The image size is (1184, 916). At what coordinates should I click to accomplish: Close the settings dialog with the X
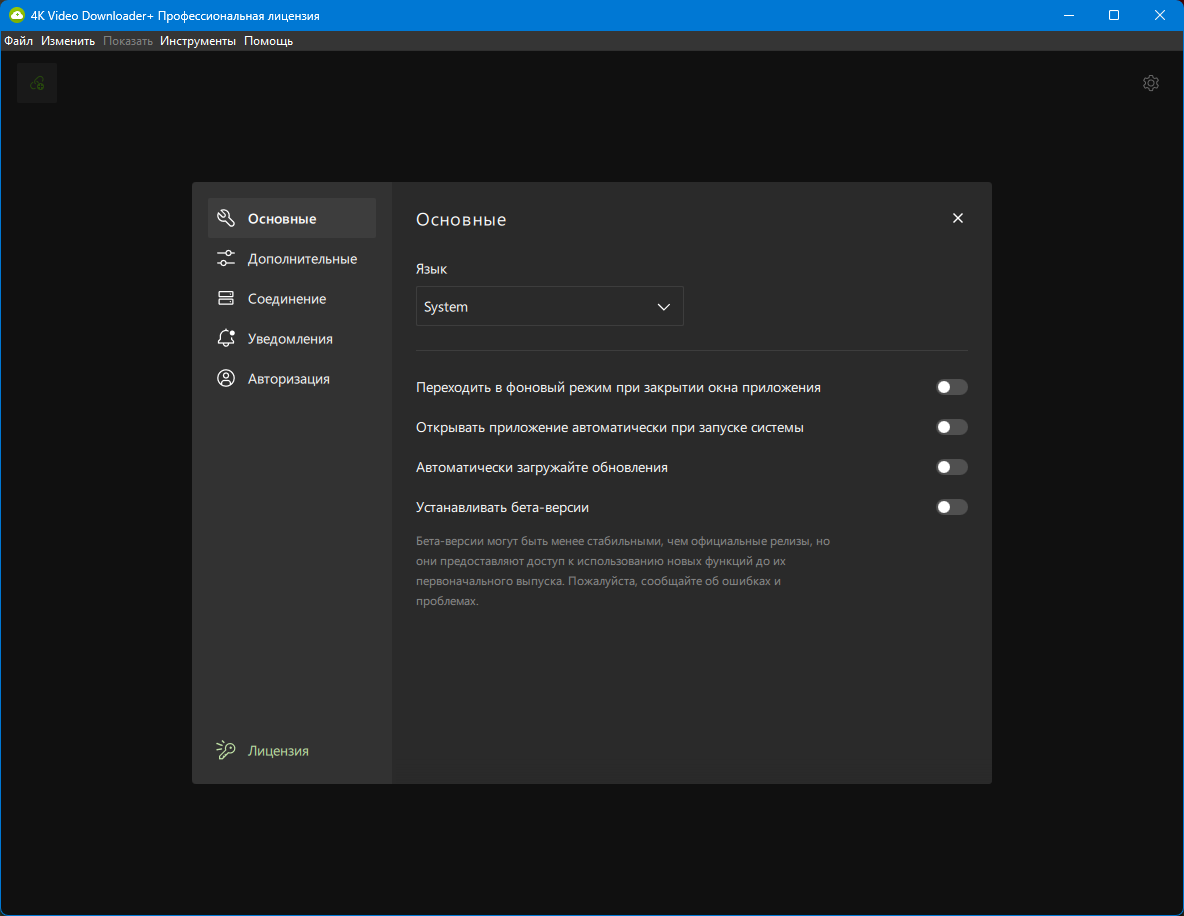click(957, 218)
